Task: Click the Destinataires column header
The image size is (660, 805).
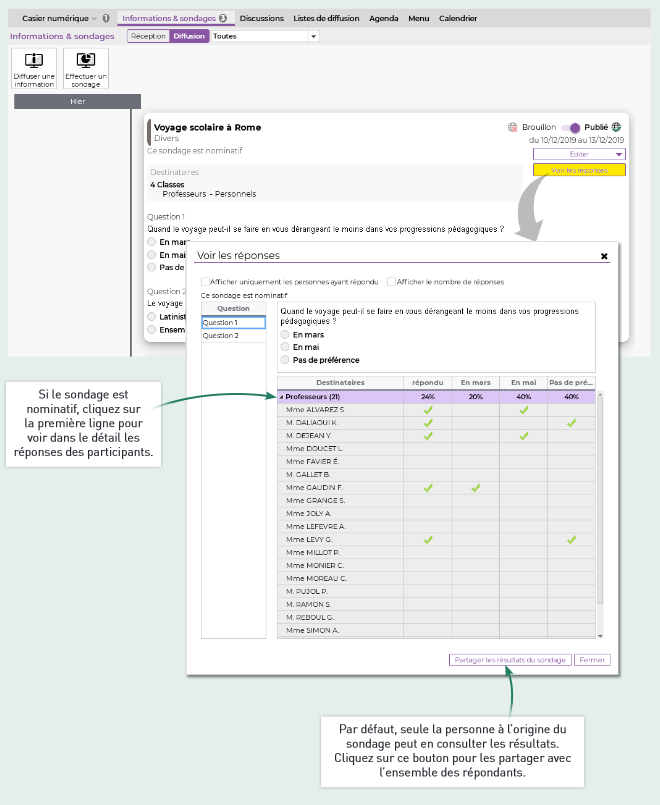Action: pyautogui.click(x=340, y=382)
